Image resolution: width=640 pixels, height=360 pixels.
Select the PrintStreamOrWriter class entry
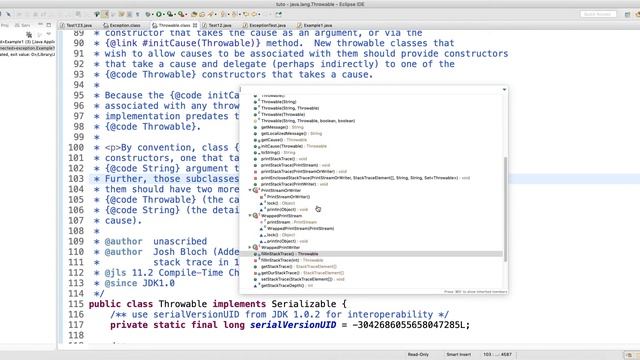click(x=281, y=191)
